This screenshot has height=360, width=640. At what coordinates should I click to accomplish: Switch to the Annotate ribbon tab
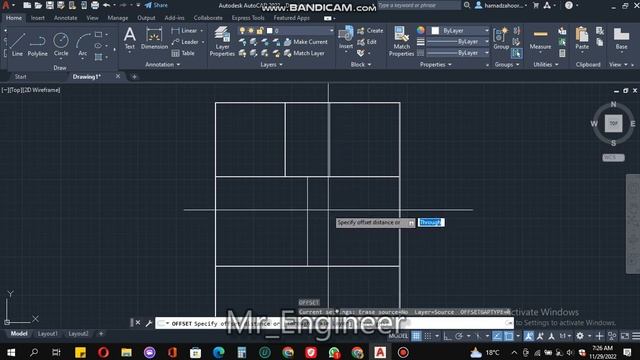pyautogui.click(x=65, y=18)
